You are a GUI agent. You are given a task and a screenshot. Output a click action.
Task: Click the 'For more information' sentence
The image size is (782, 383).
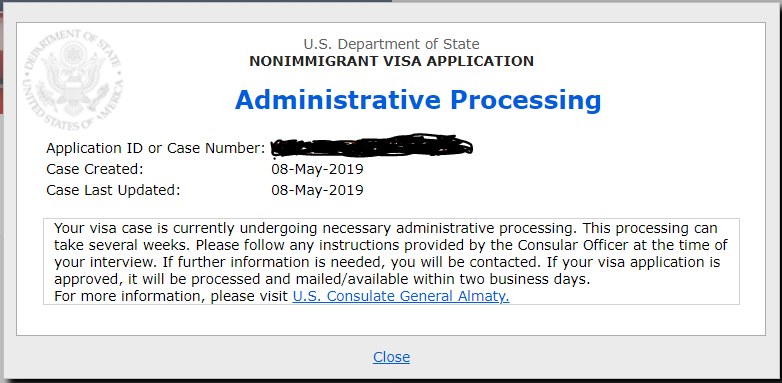click(282, 296)
